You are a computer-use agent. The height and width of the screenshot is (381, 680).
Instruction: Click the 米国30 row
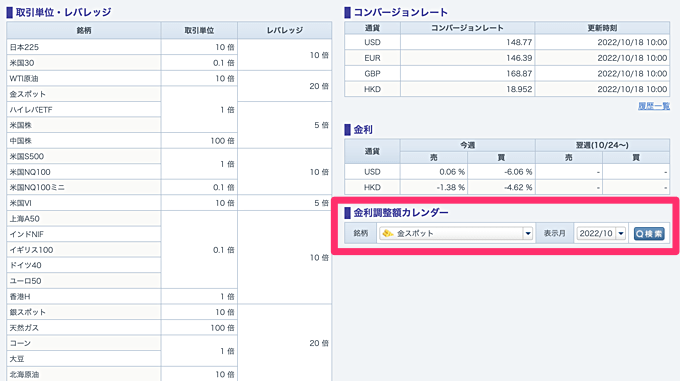(84, 63)
